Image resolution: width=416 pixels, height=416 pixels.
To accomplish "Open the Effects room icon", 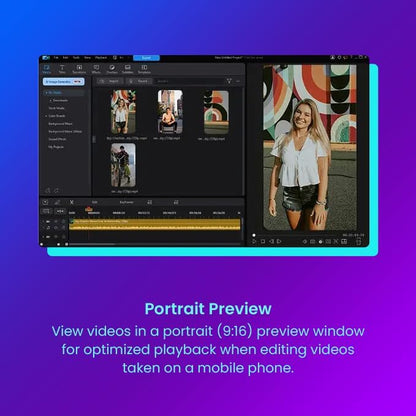I will (96, 69).
